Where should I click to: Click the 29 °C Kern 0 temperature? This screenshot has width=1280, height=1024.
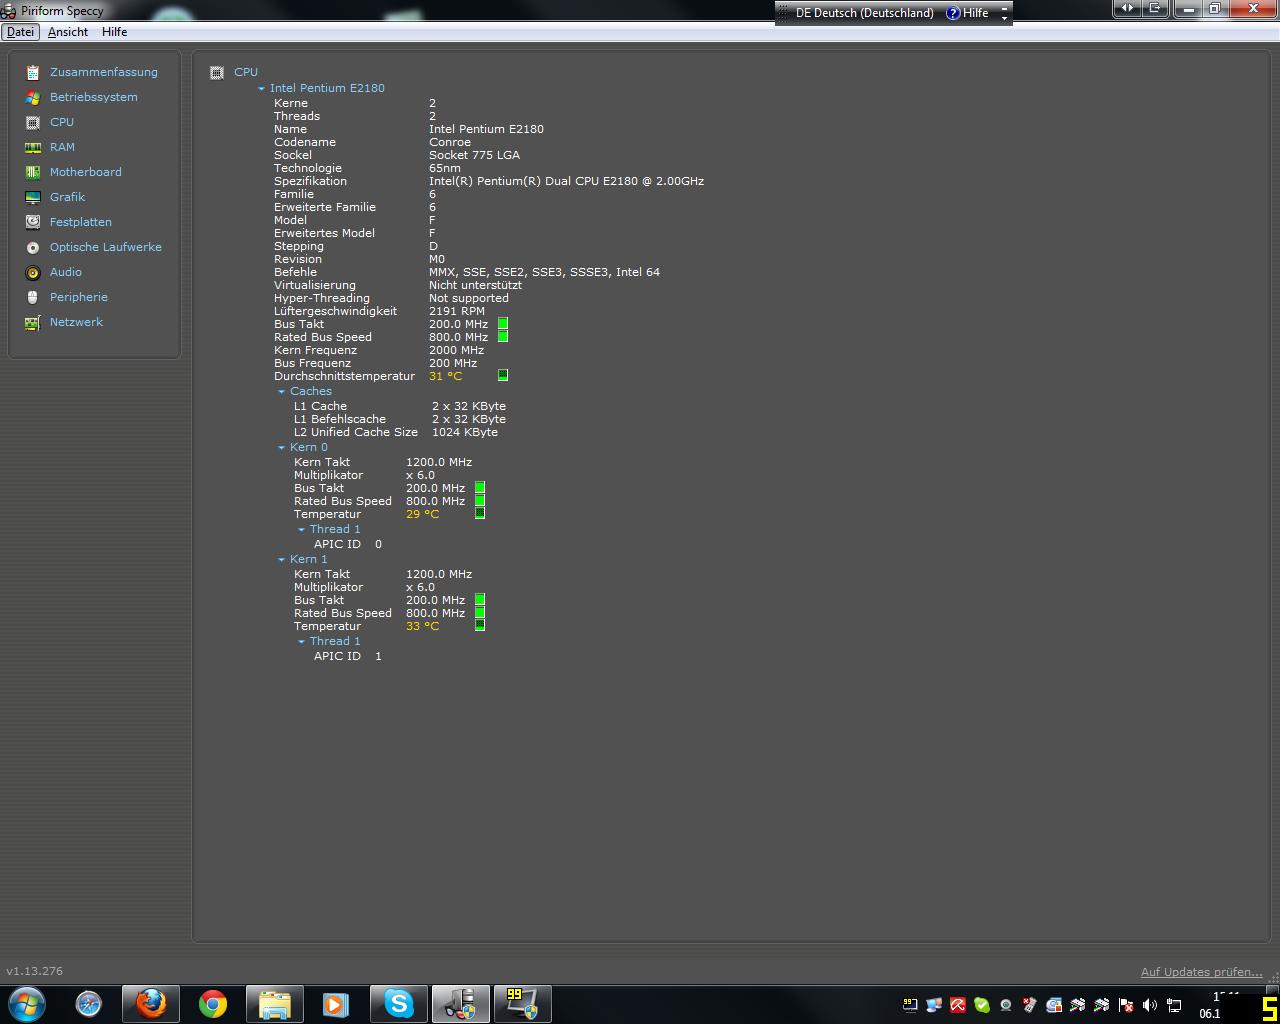(x=422, y=514)
